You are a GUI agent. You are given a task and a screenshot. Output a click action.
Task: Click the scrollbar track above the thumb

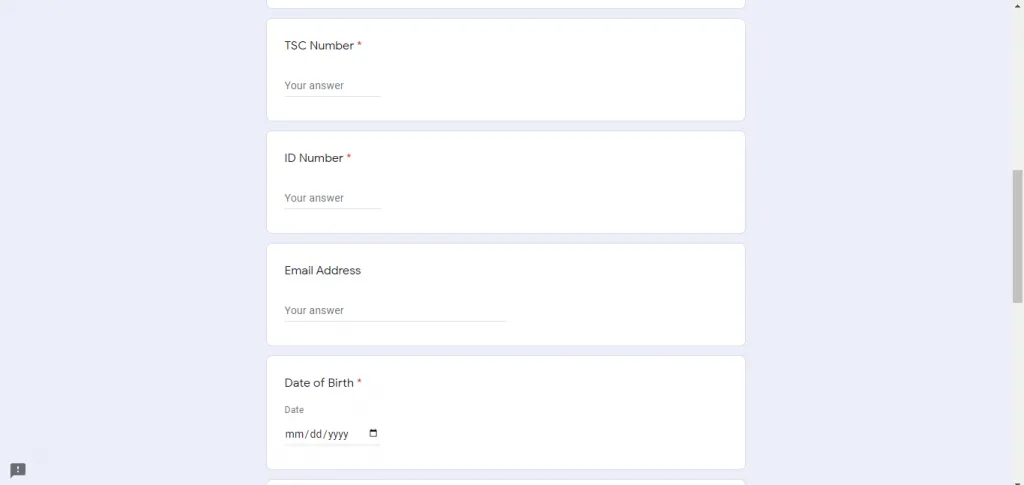coord(1017,80)
